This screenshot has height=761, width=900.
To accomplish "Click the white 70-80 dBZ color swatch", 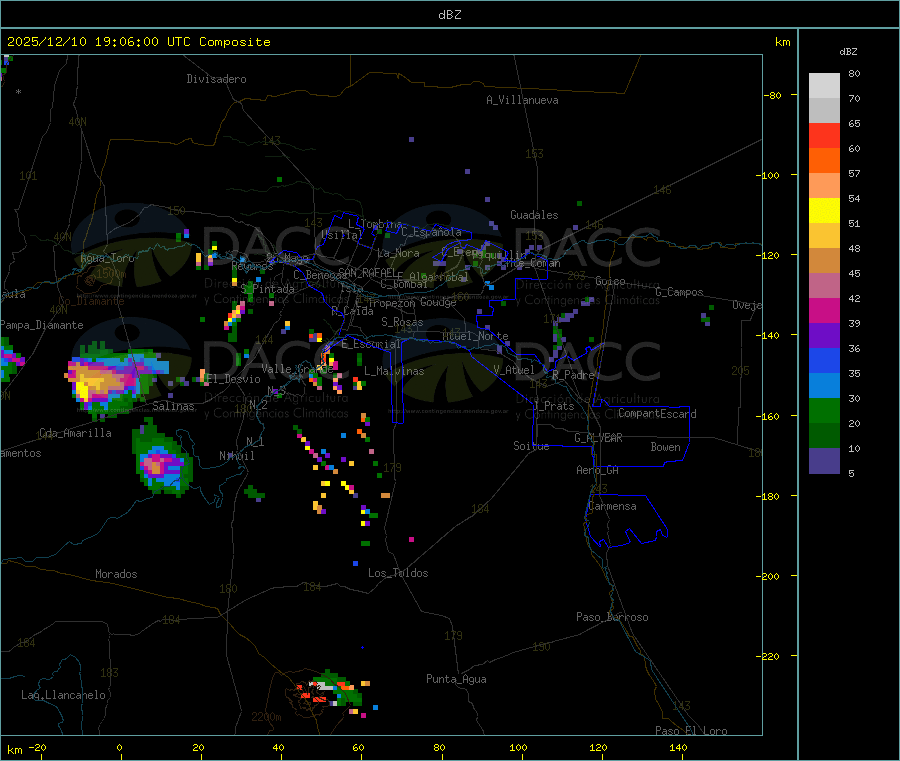I will 824,86.
